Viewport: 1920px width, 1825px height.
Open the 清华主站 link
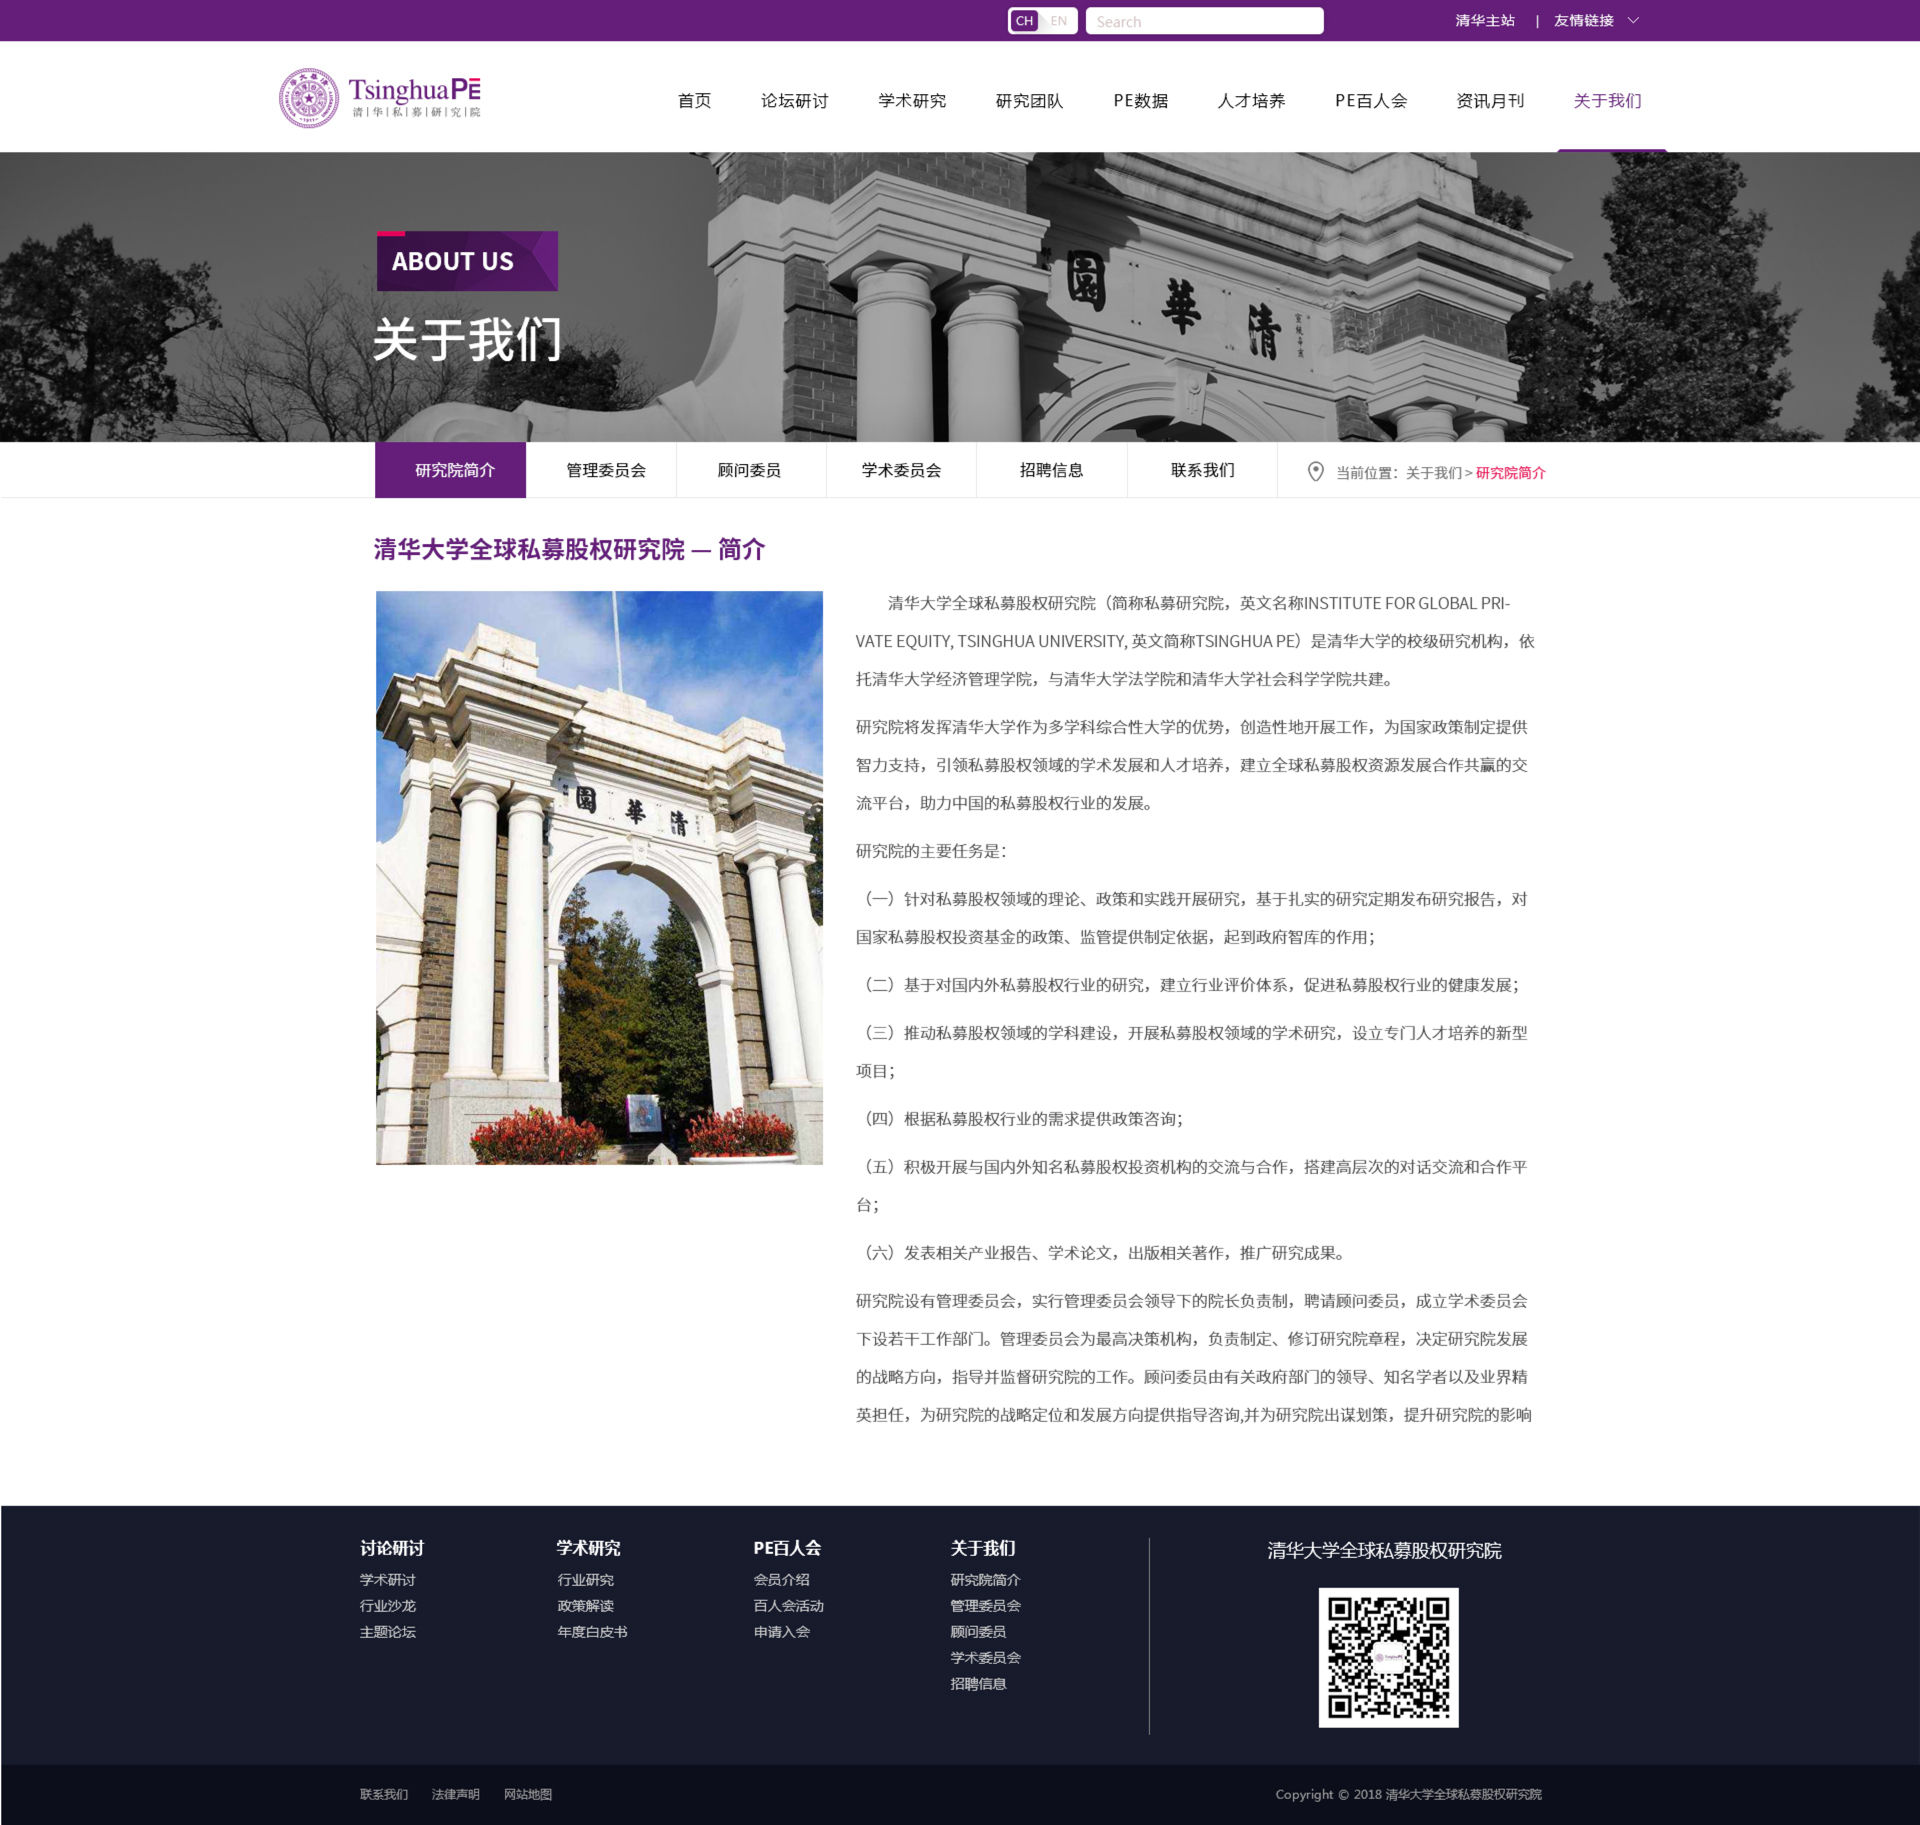(1484, 21)
